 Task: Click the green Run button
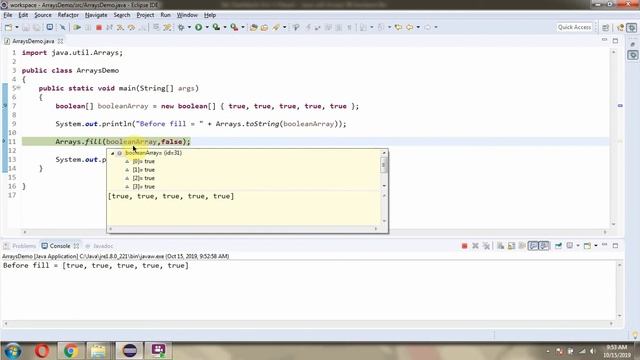[199, 27]
